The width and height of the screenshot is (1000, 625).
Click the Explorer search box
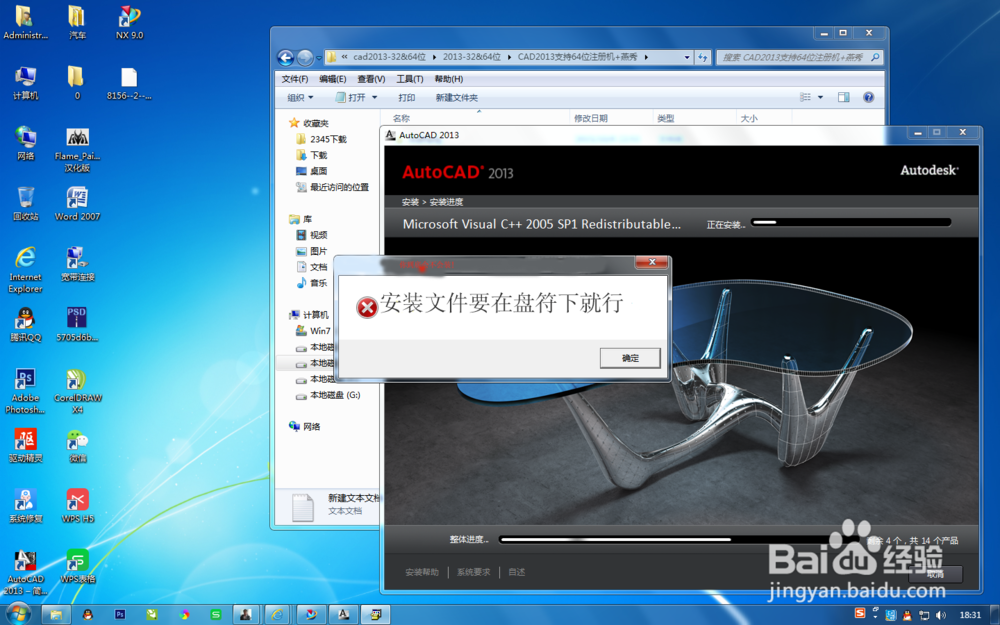point(800,57)
